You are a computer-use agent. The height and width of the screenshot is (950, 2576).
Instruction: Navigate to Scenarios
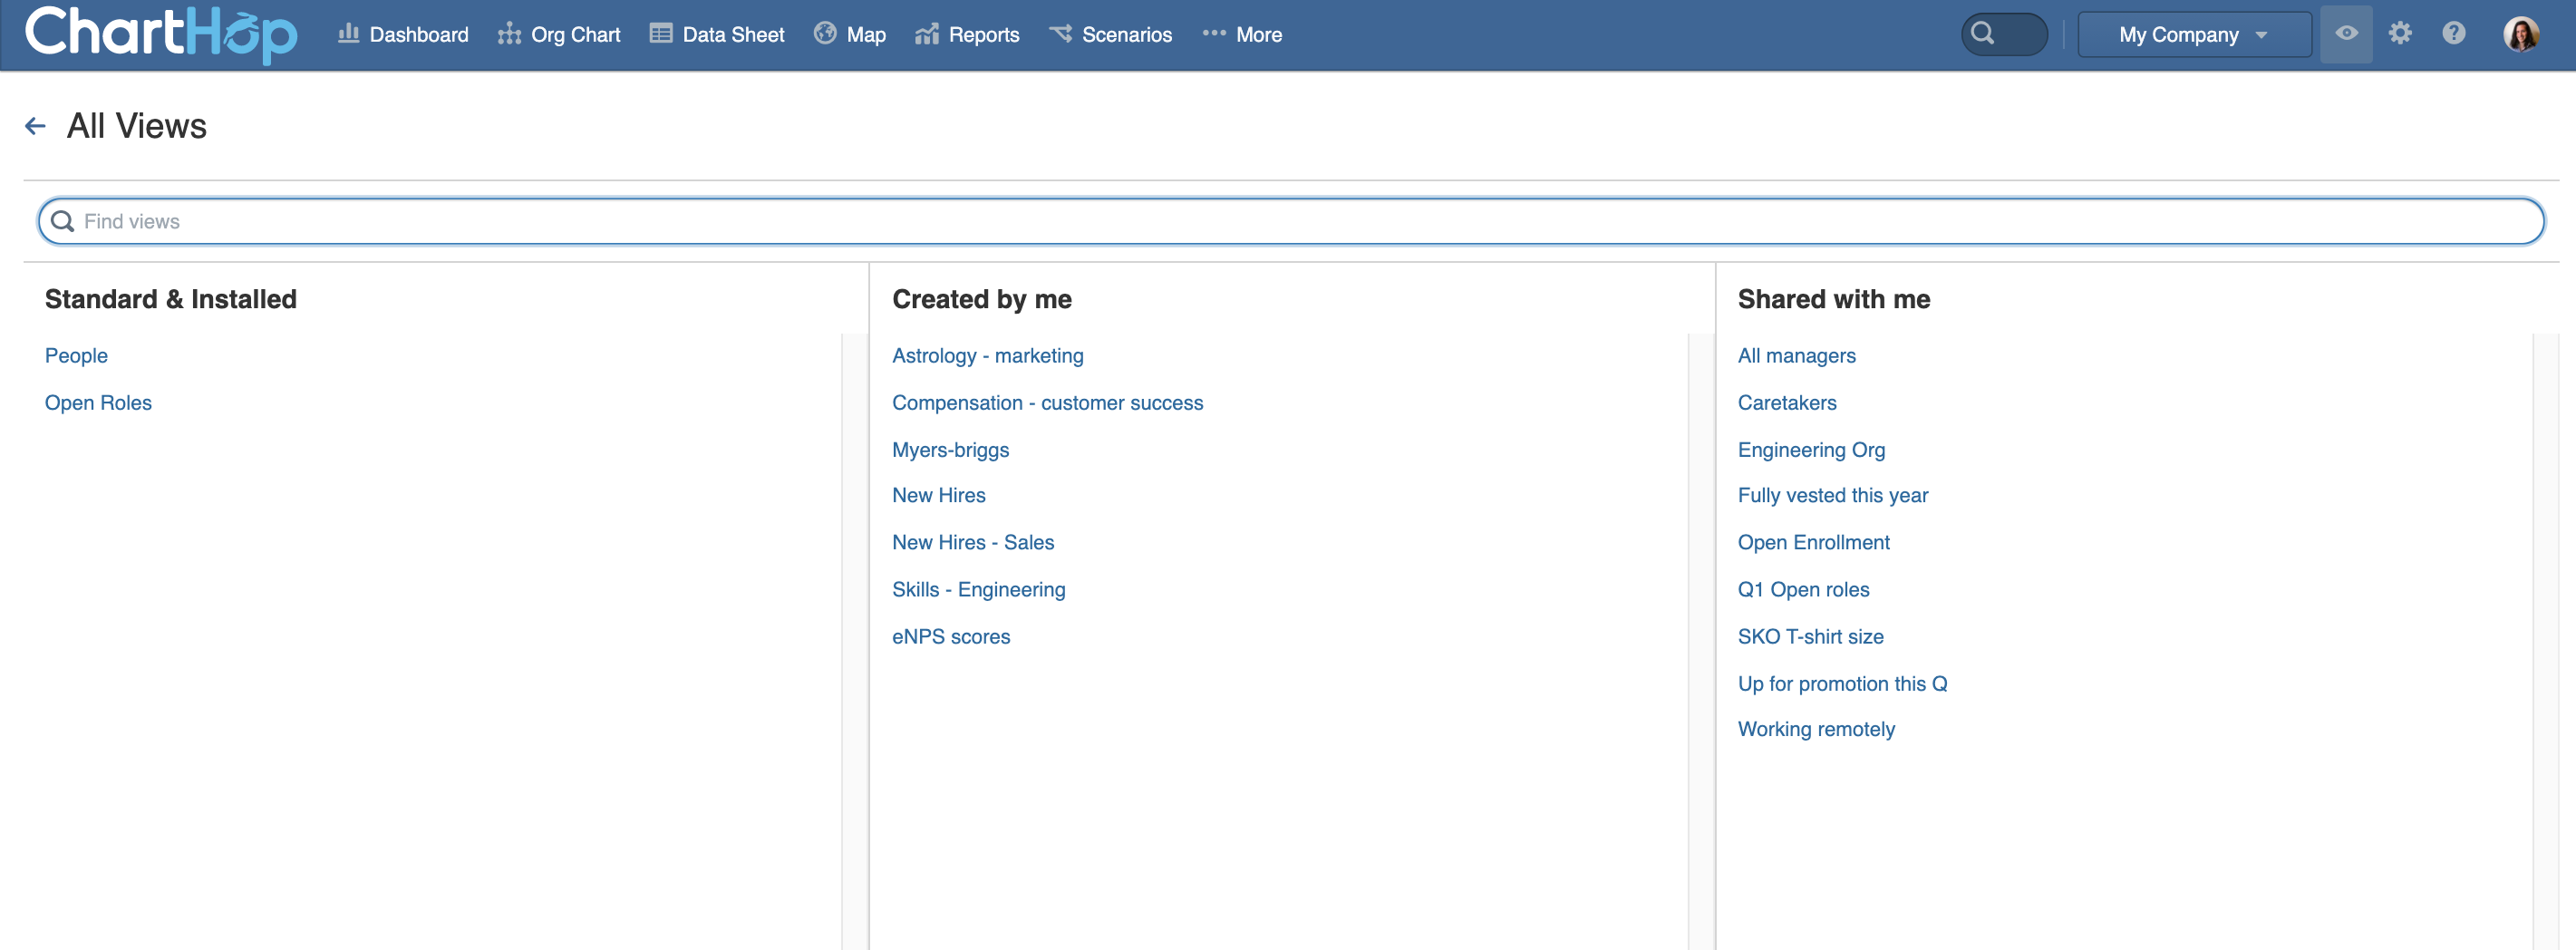pyautogui.click(x=1110, y=35)
